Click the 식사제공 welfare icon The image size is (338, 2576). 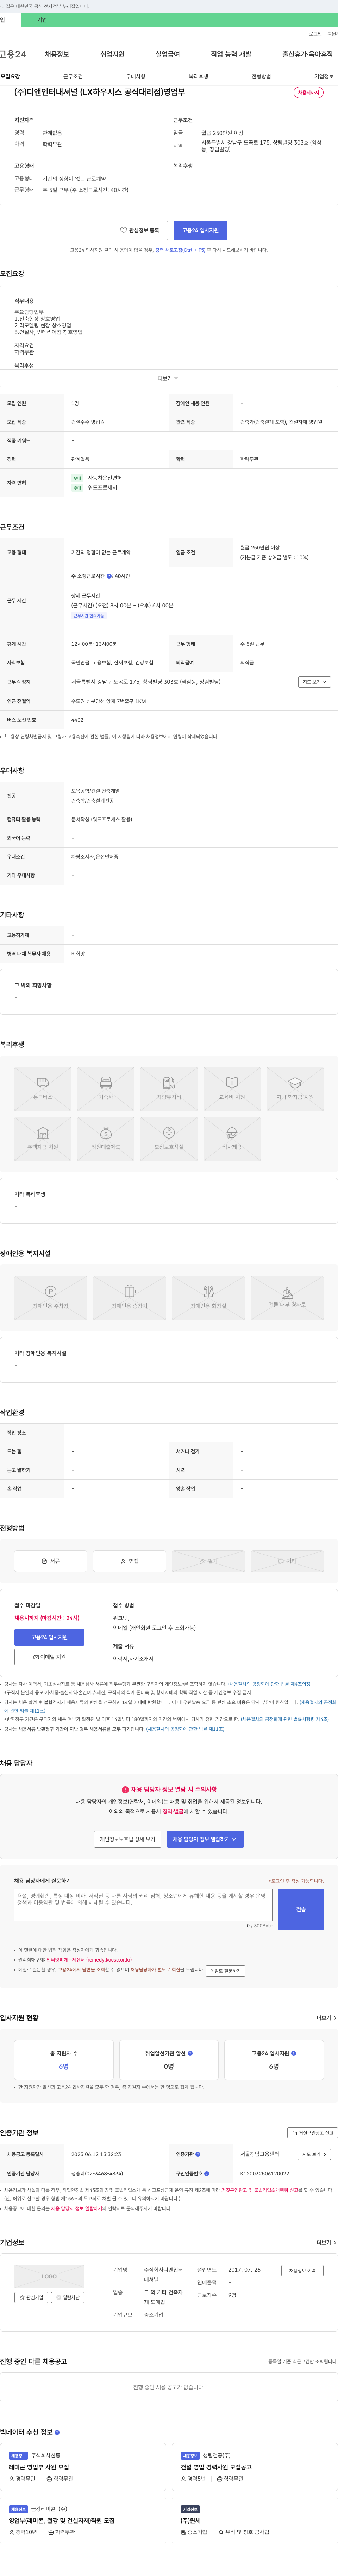[x=232, y=1139]
